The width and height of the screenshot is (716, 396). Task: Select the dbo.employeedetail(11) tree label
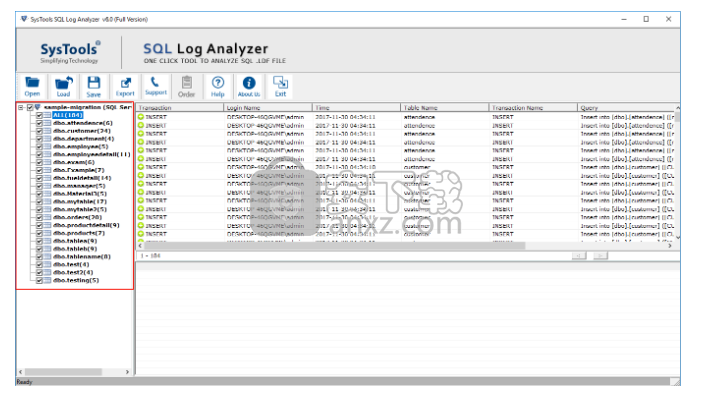(x=91, y=154)
